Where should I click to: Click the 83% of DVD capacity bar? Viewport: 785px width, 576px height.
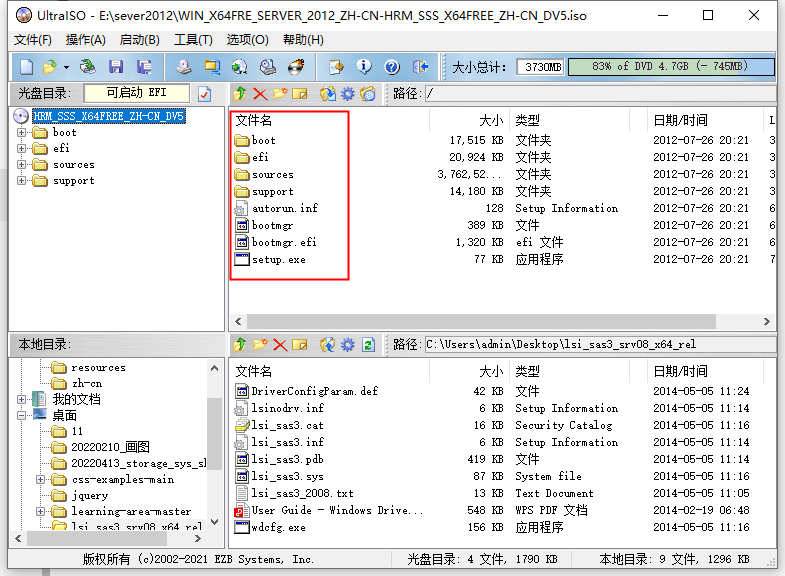click(671, 67)
